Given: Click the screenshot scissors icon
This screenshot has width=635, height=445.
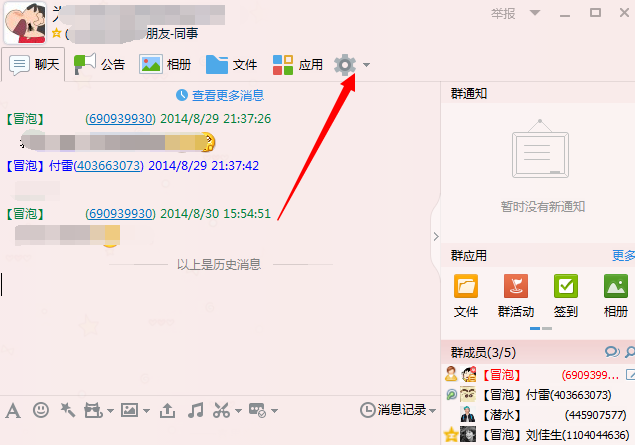Looking at the screenshot, I should click(222, 410).
